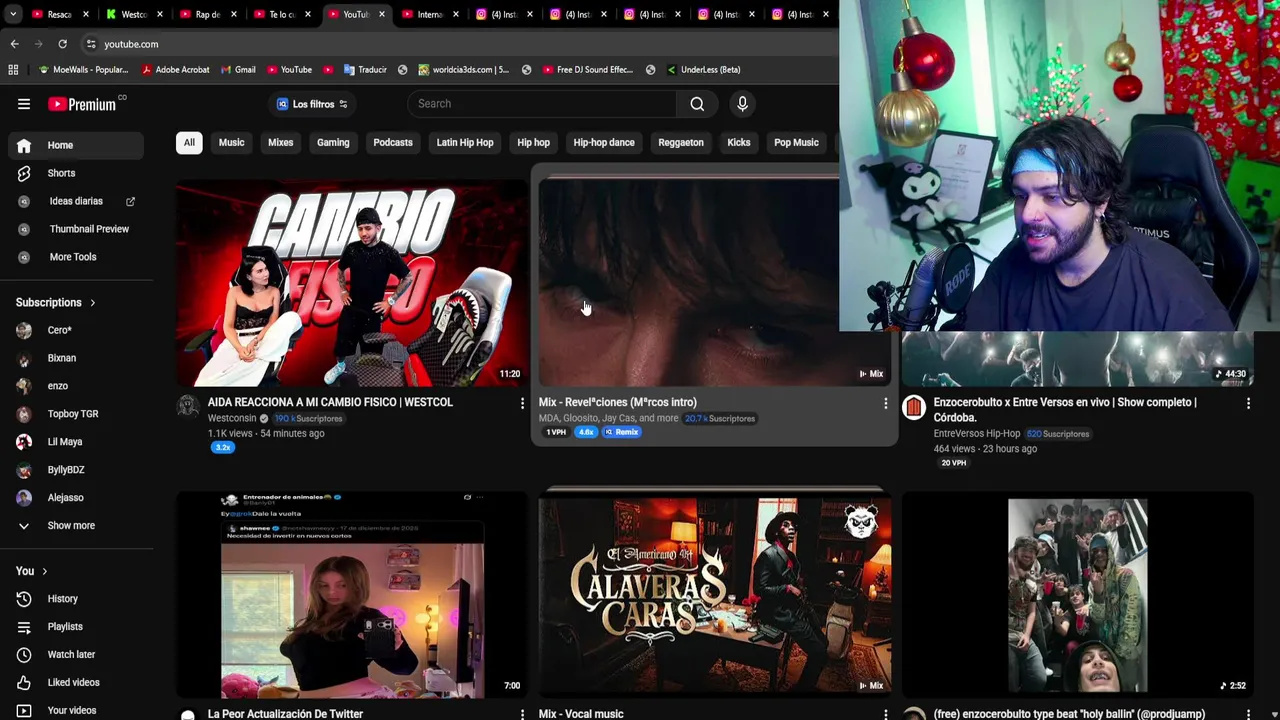Open enzo subscription channel
Screen dimensions: 1280x720
76,386
